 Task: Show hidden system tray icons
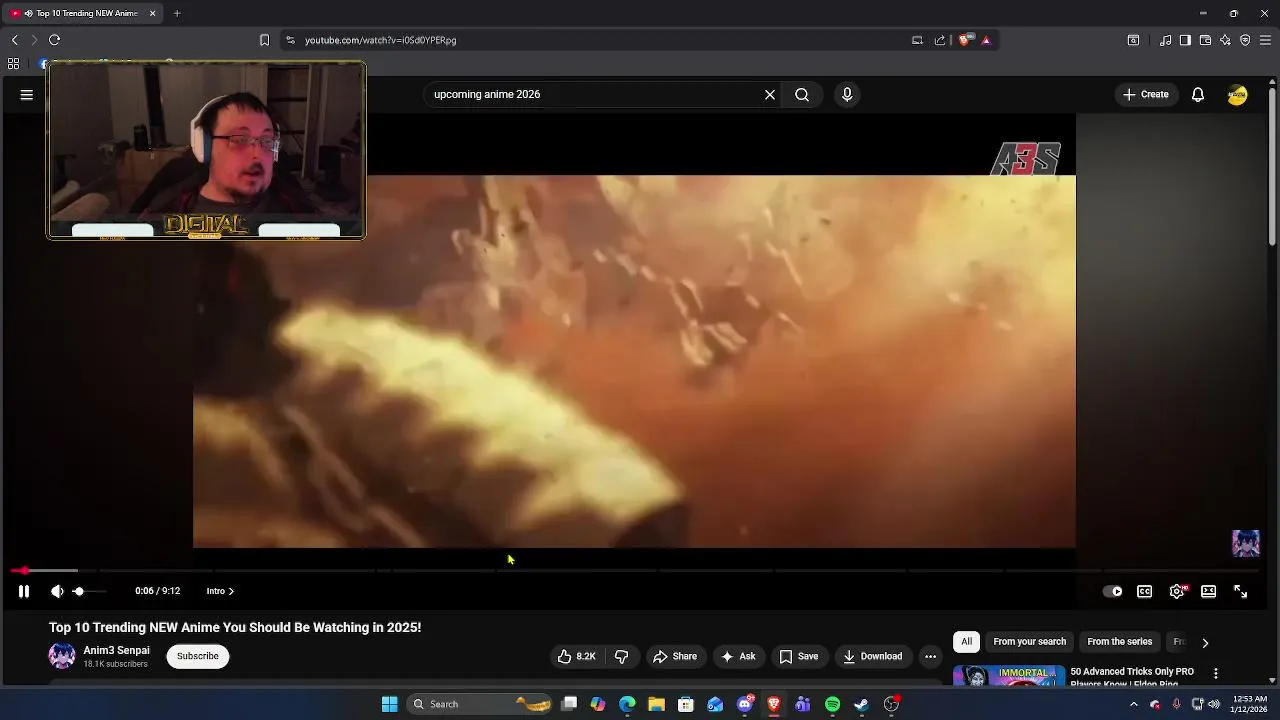coord(1134,704)
